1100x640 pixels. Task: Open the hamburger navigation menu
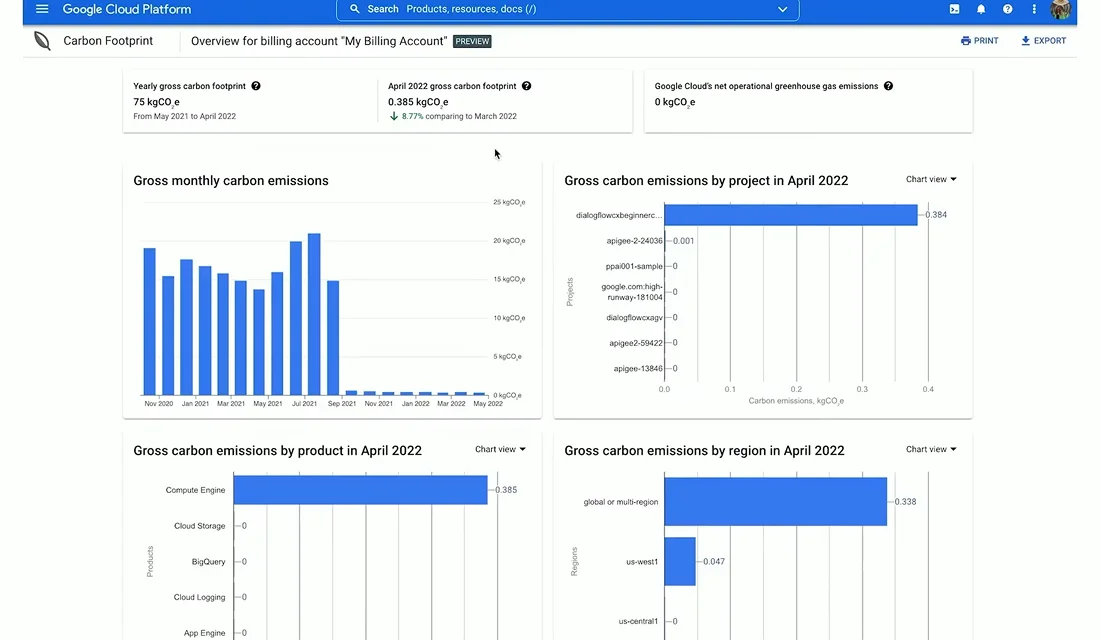(42, 9)
